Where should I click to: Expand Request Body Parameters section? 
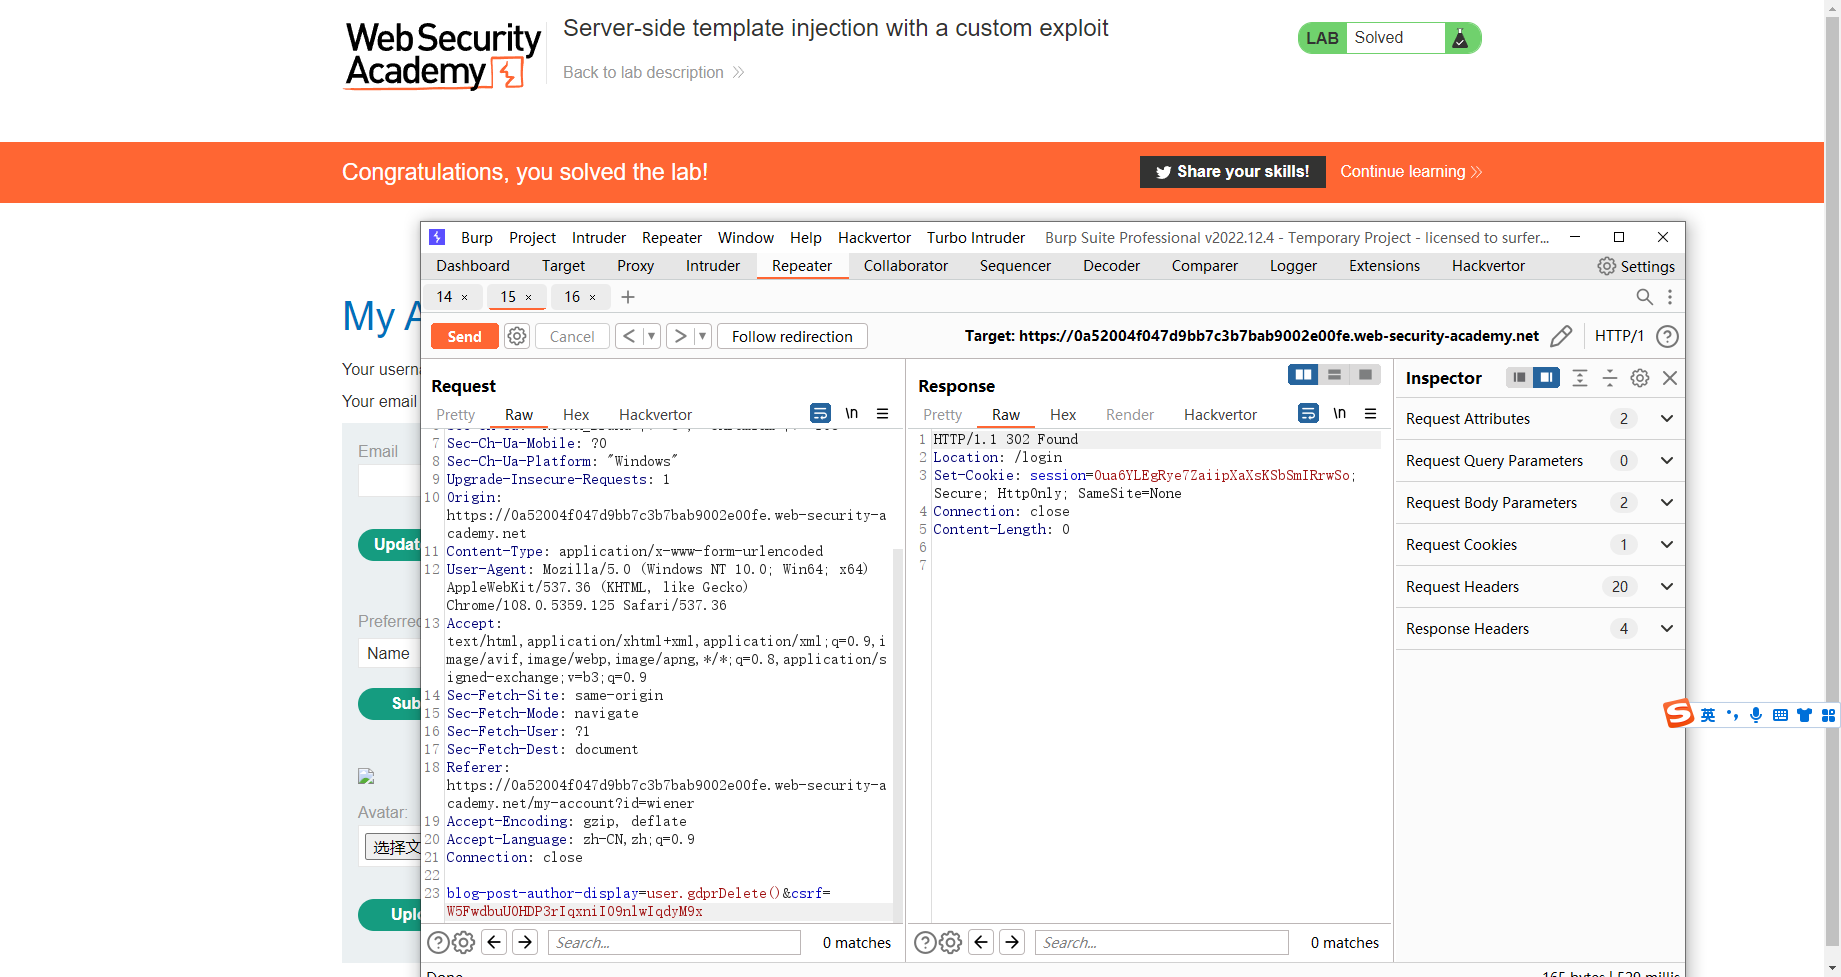click(1667, 503)
